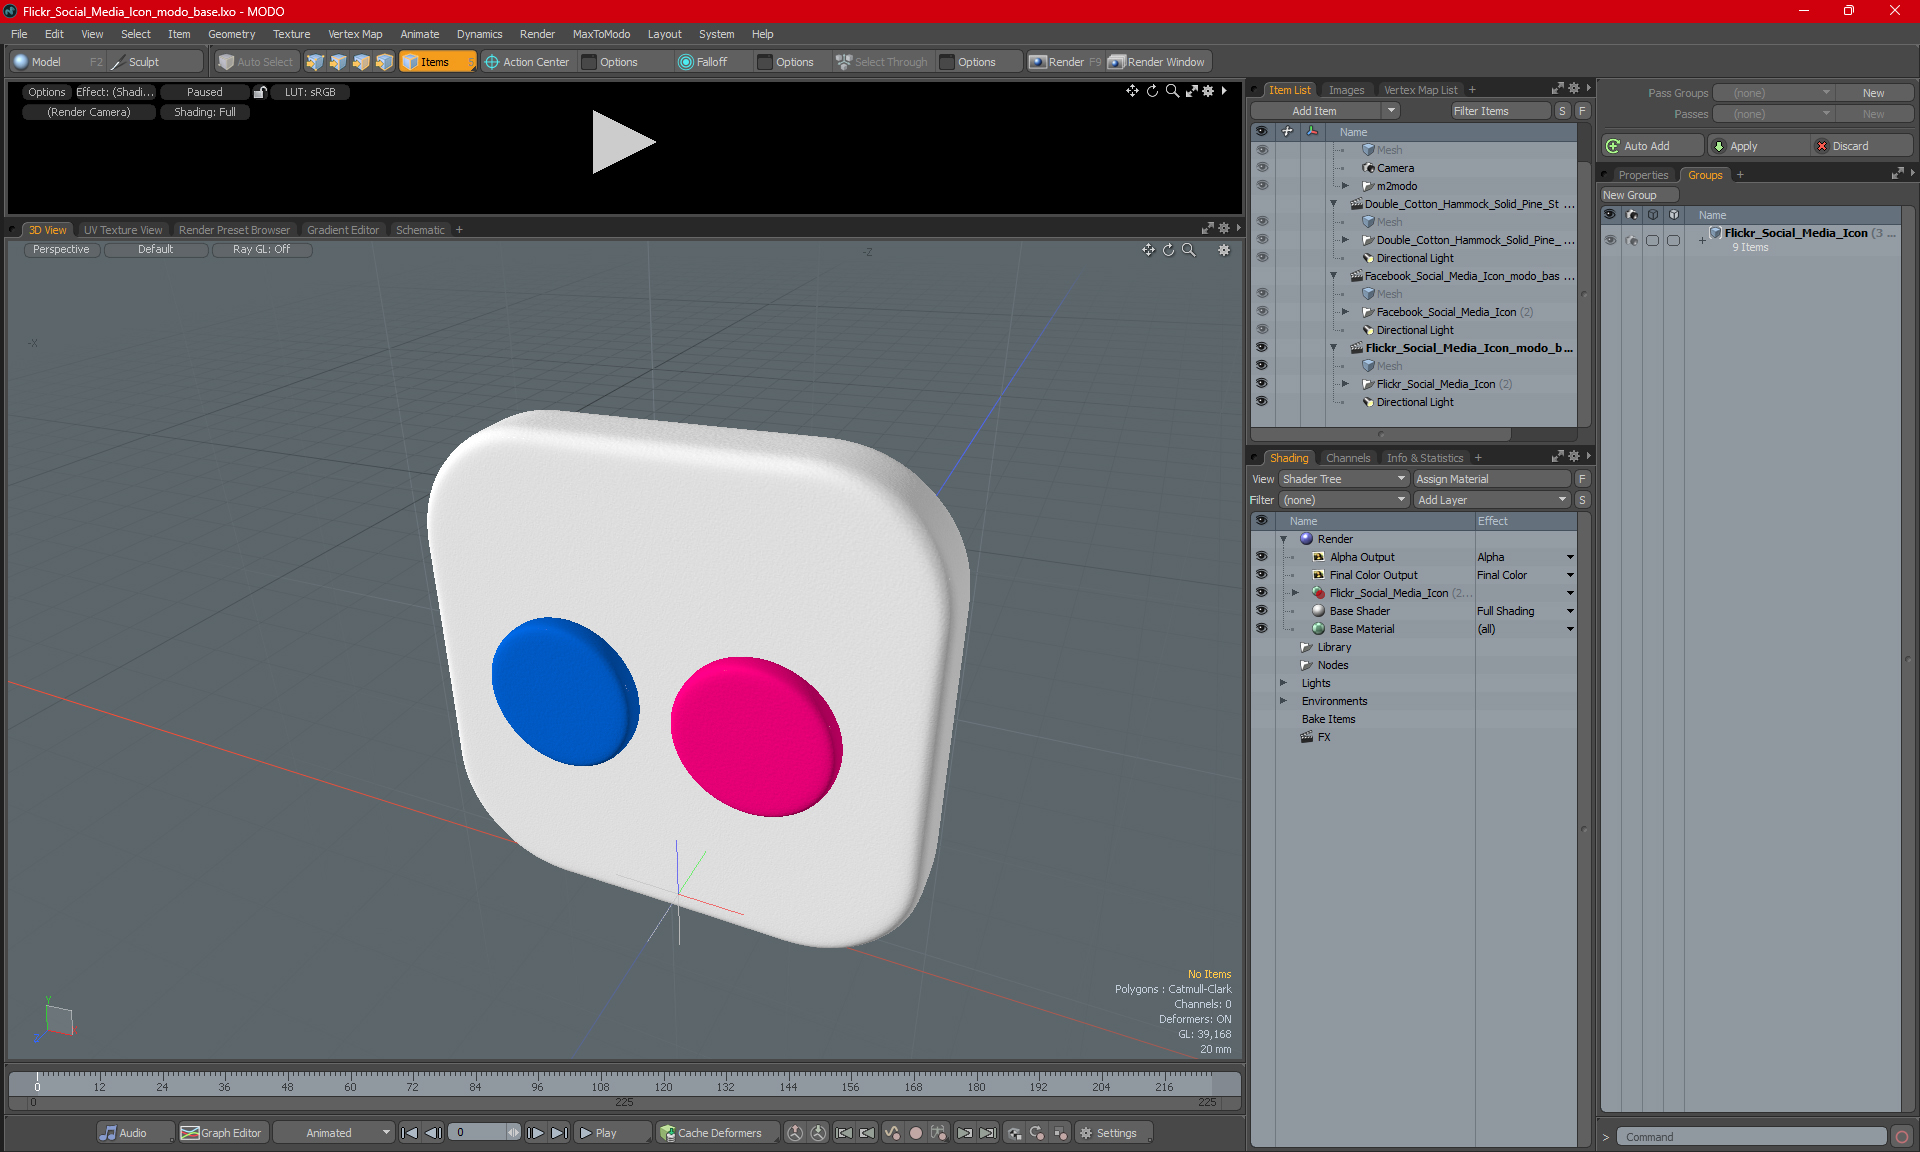
Task: Click the Action Center crosshair icon
Action: 492,62
